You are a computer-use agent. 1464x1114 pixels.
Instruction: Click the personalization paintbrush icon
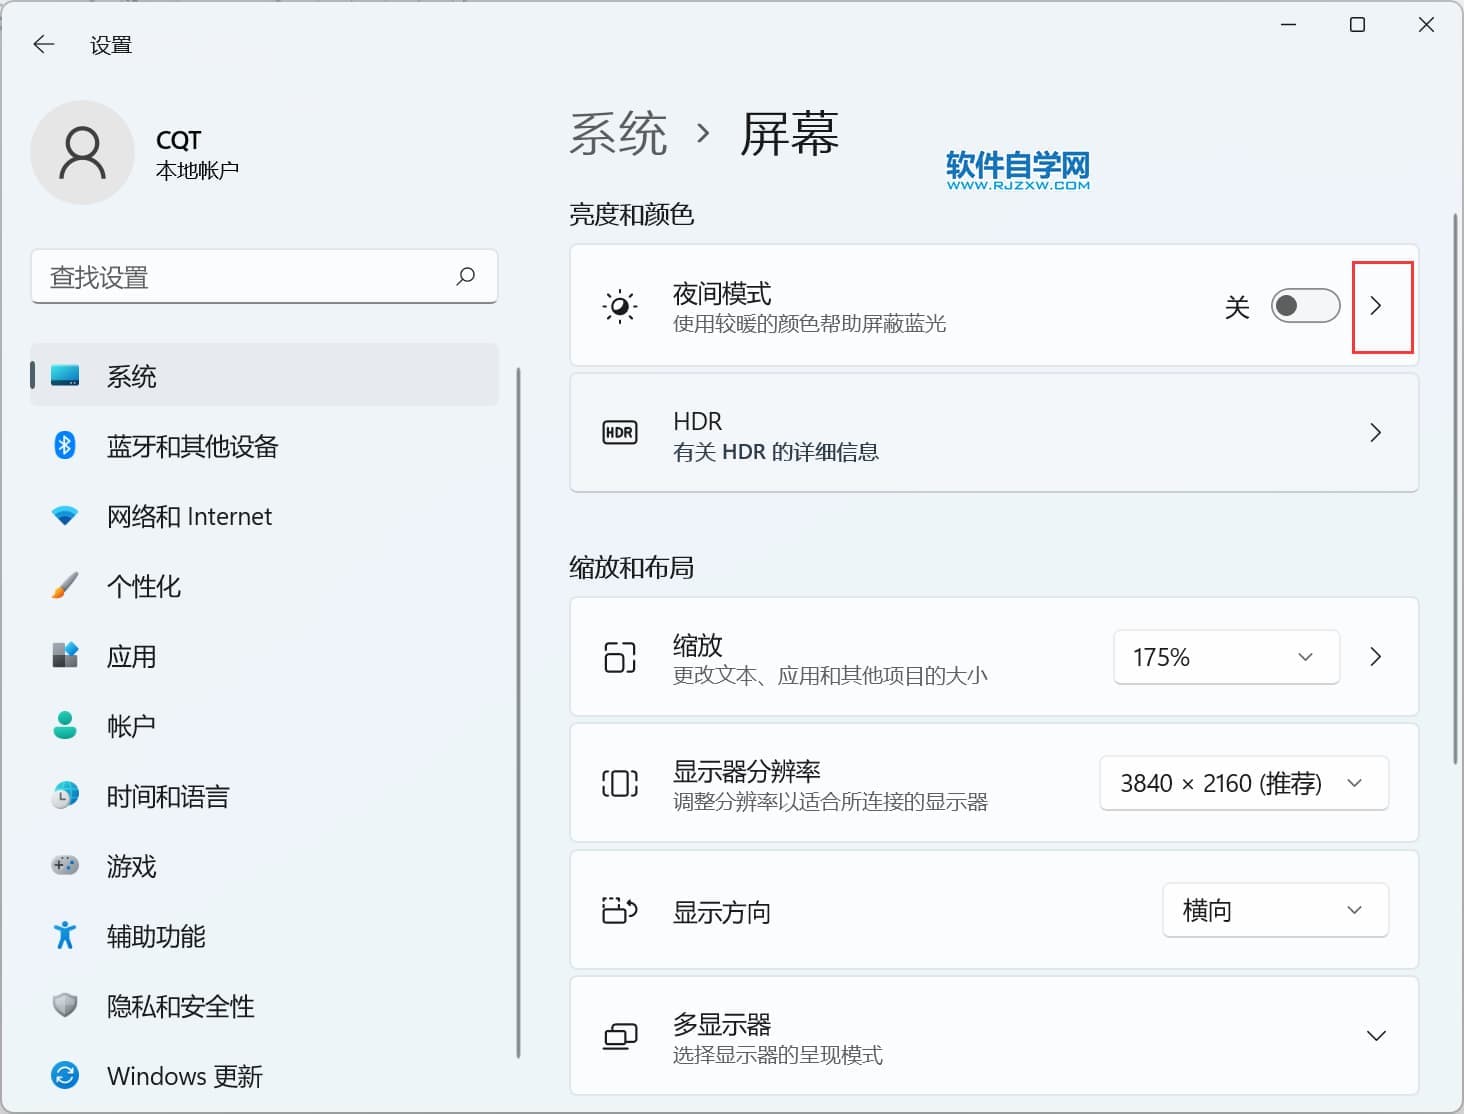pos(65,586)
